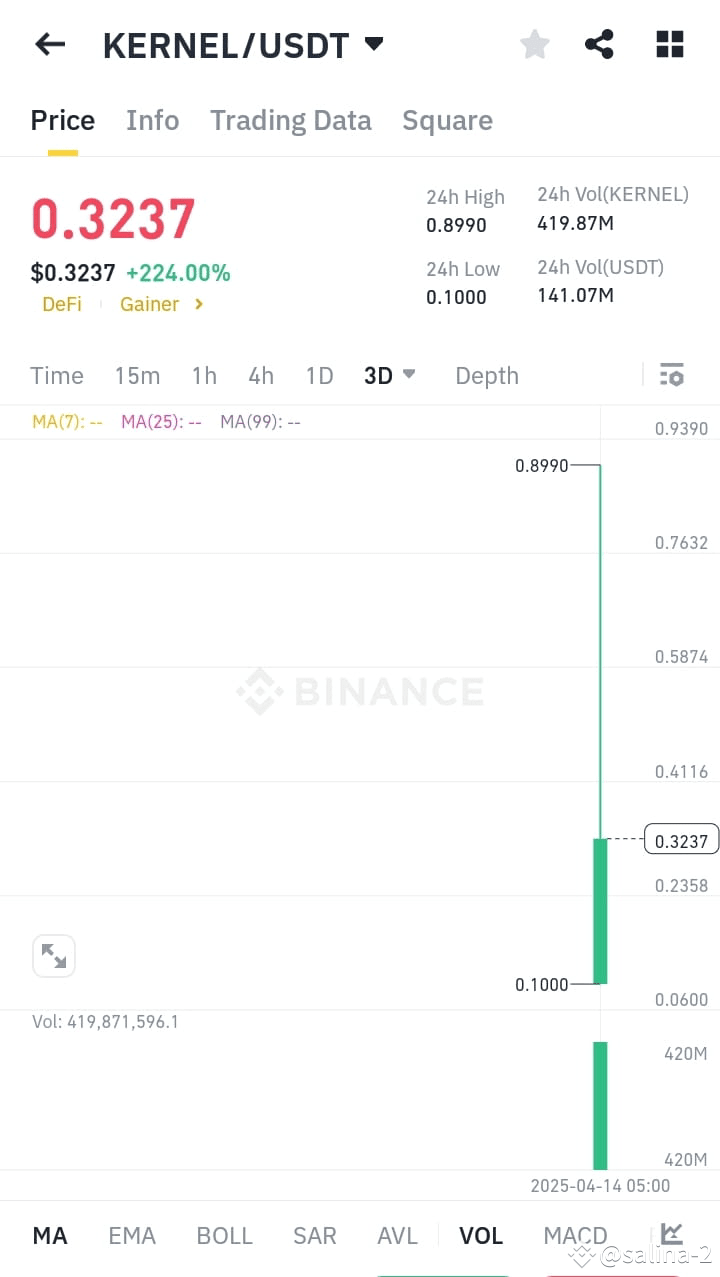Expand chart to fullscreen with arrows icon

tap(54, 957)
